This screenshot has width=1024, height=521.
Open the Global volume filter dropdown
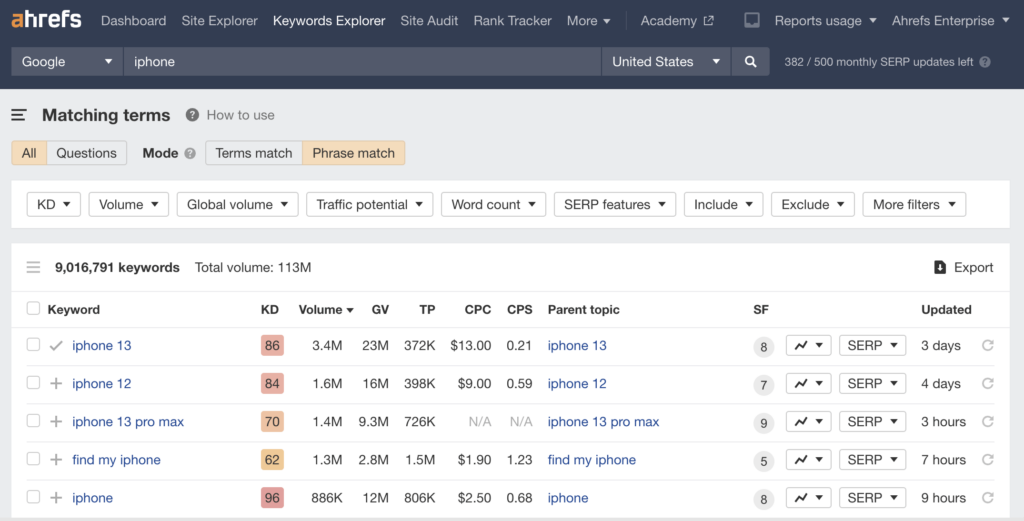(x=238, y=204)
